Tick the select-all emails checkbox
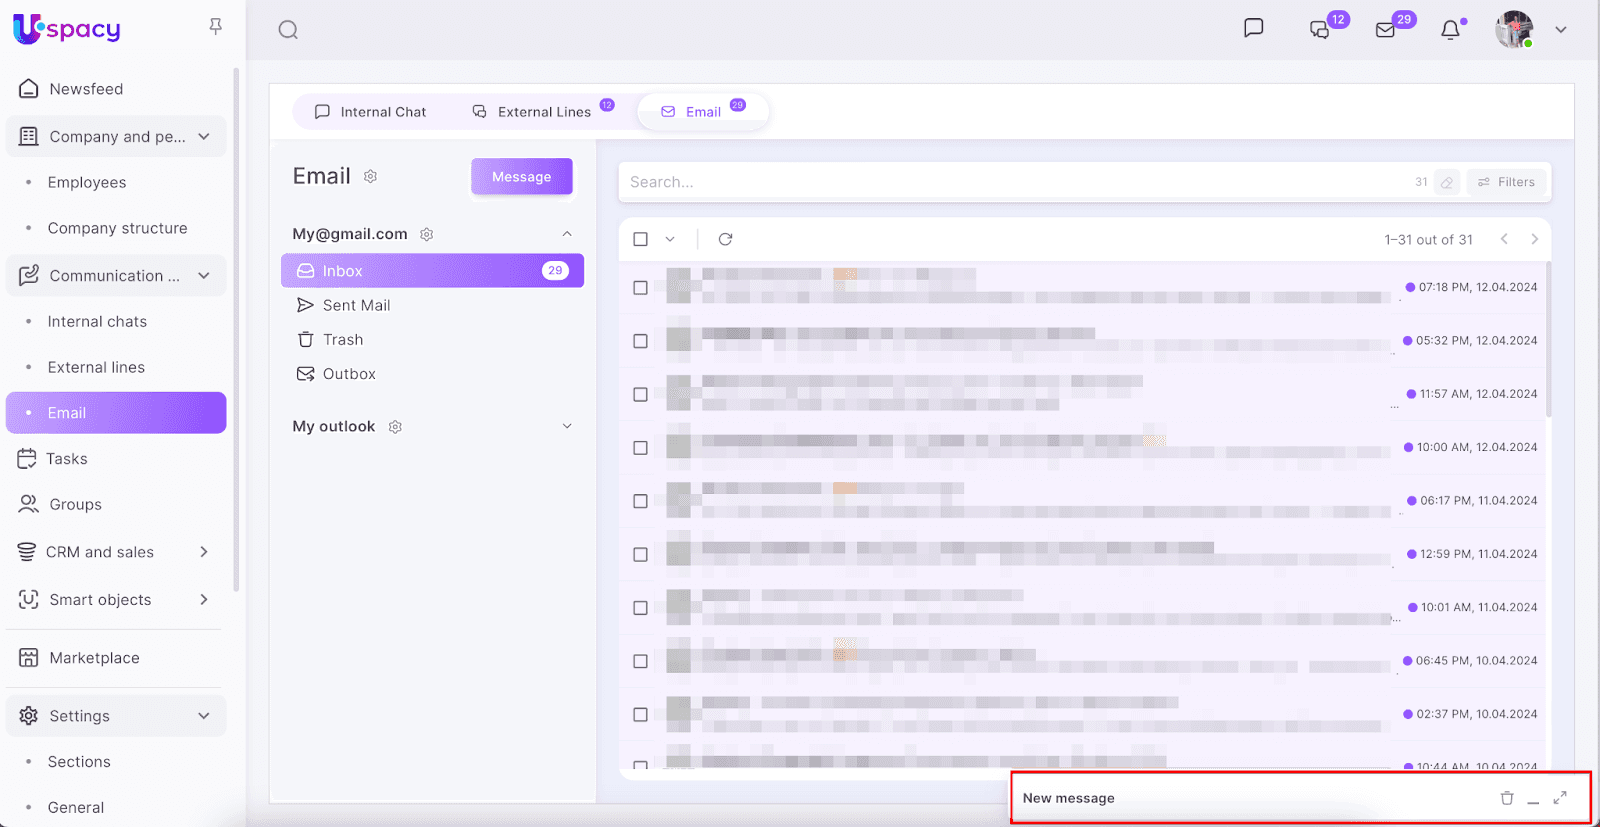 coord(641,239)
